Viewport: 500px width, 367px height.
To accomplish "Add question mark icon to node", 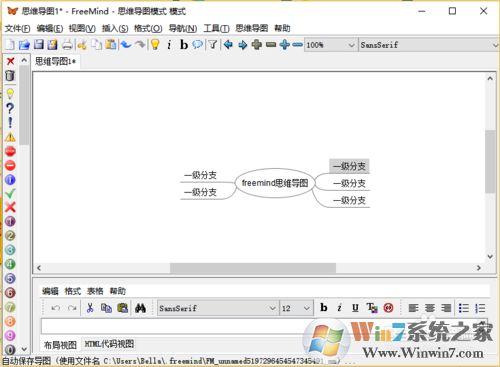I will [10, 108].
